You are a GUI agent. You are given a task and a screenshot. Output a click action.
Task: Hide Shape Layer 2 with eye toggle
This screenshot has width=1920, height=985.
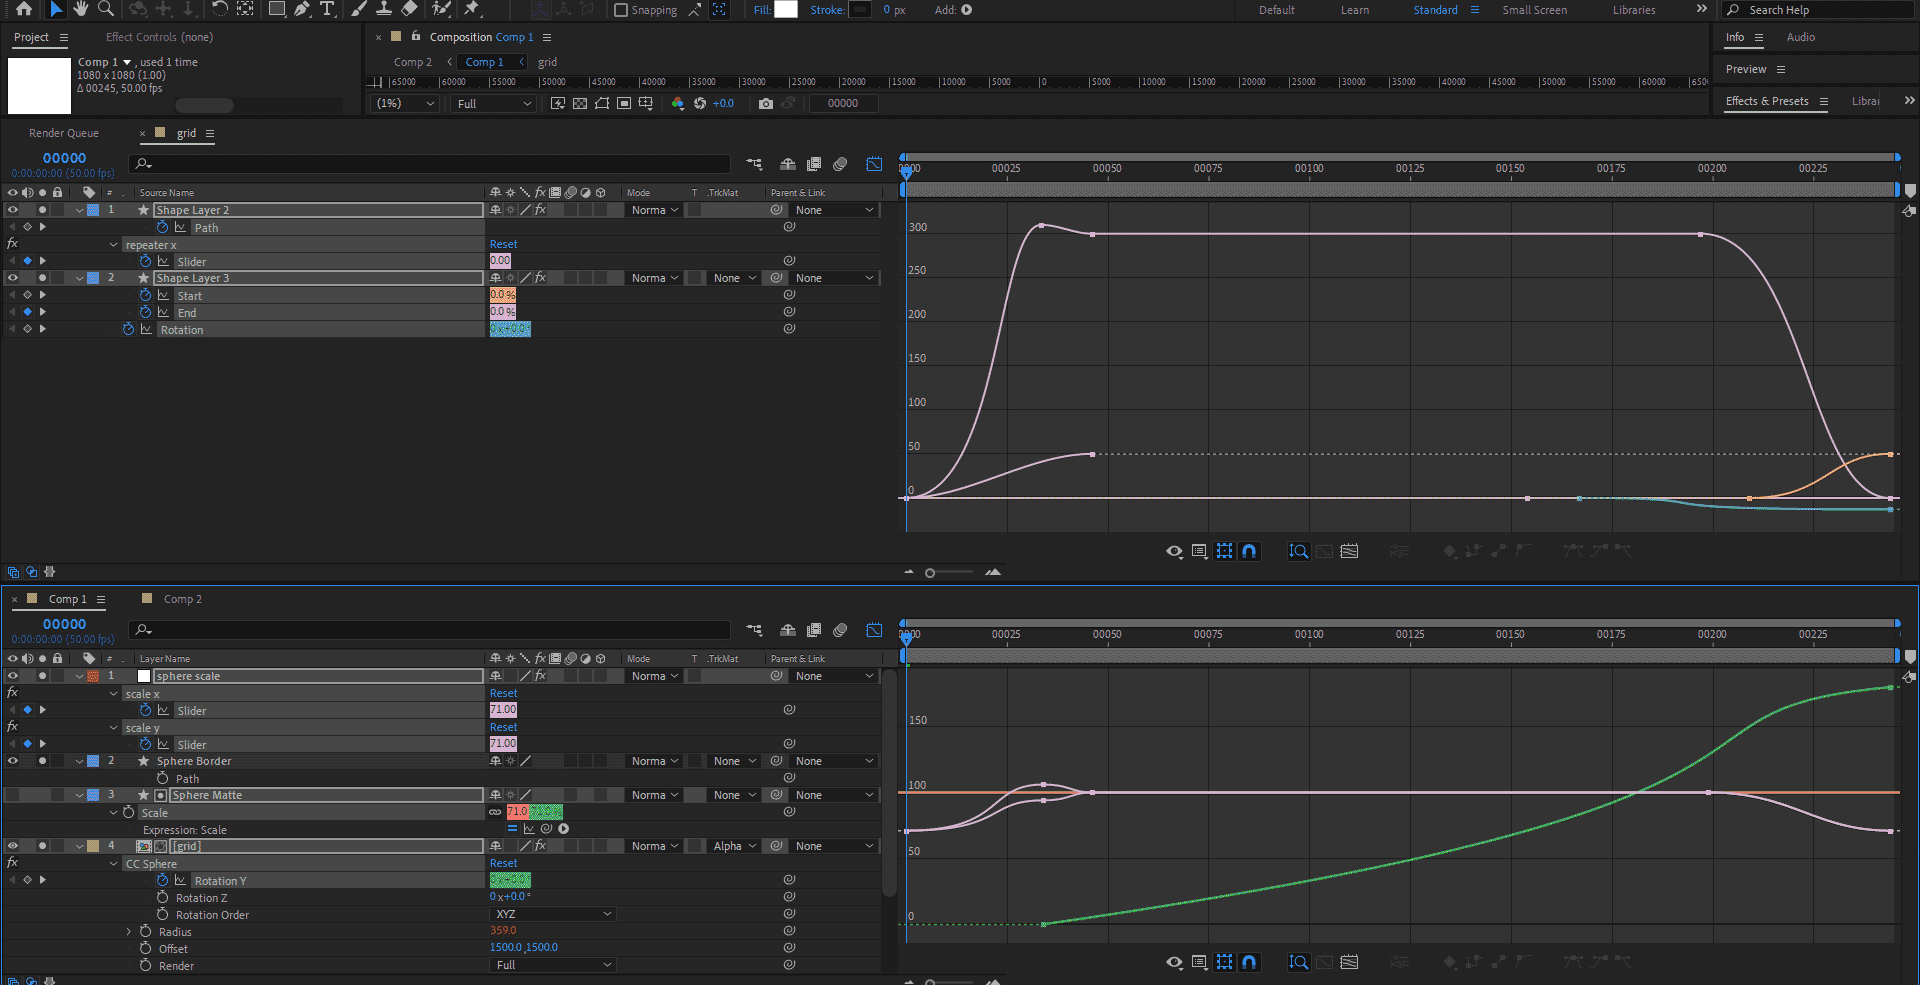(13, 210)
